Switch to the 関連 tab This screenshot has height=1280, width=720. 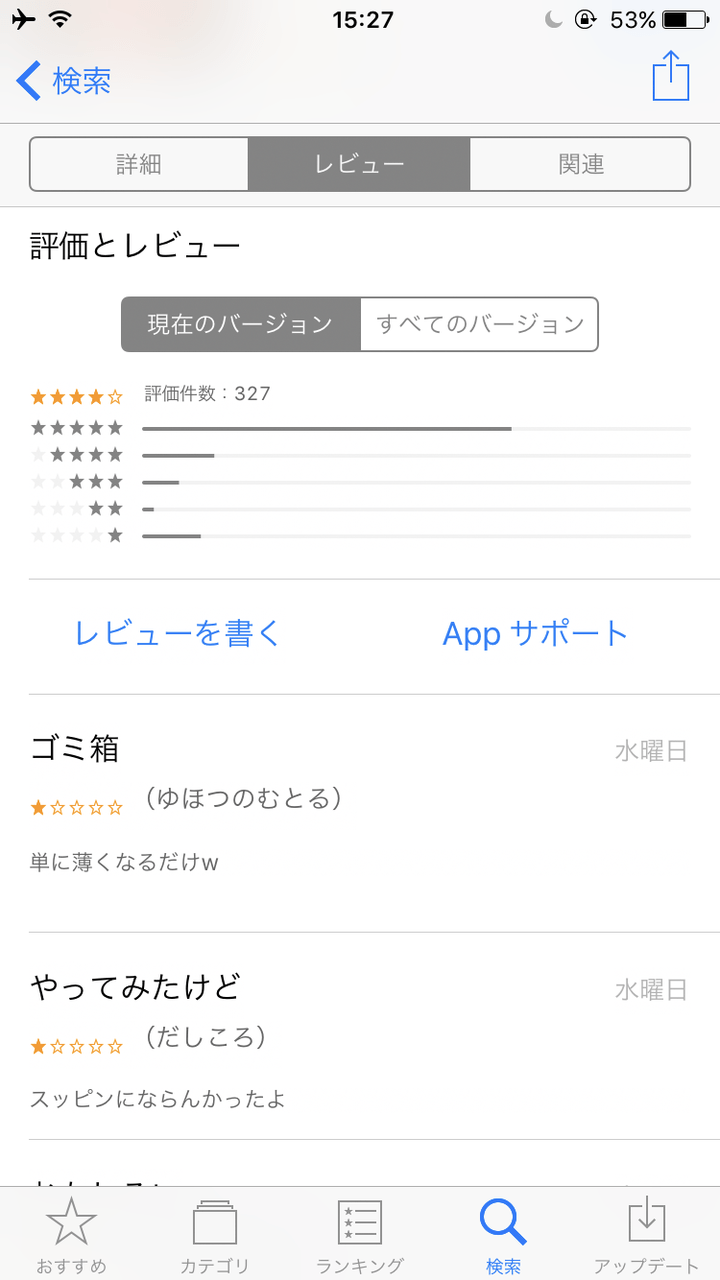tap(580, 164)
